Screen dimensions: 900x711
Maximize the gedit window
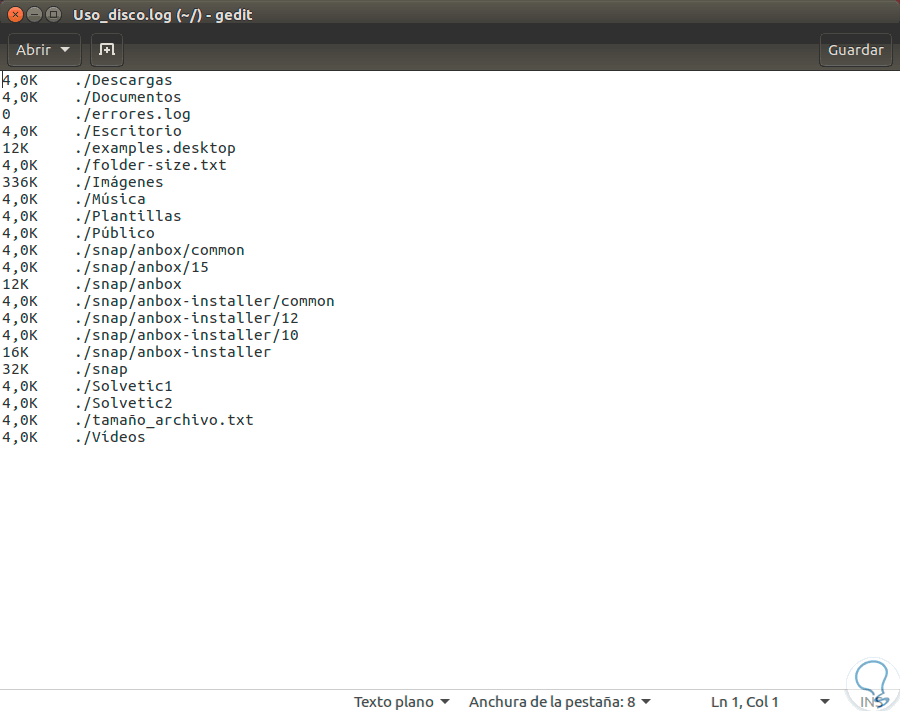click(53, 14)
